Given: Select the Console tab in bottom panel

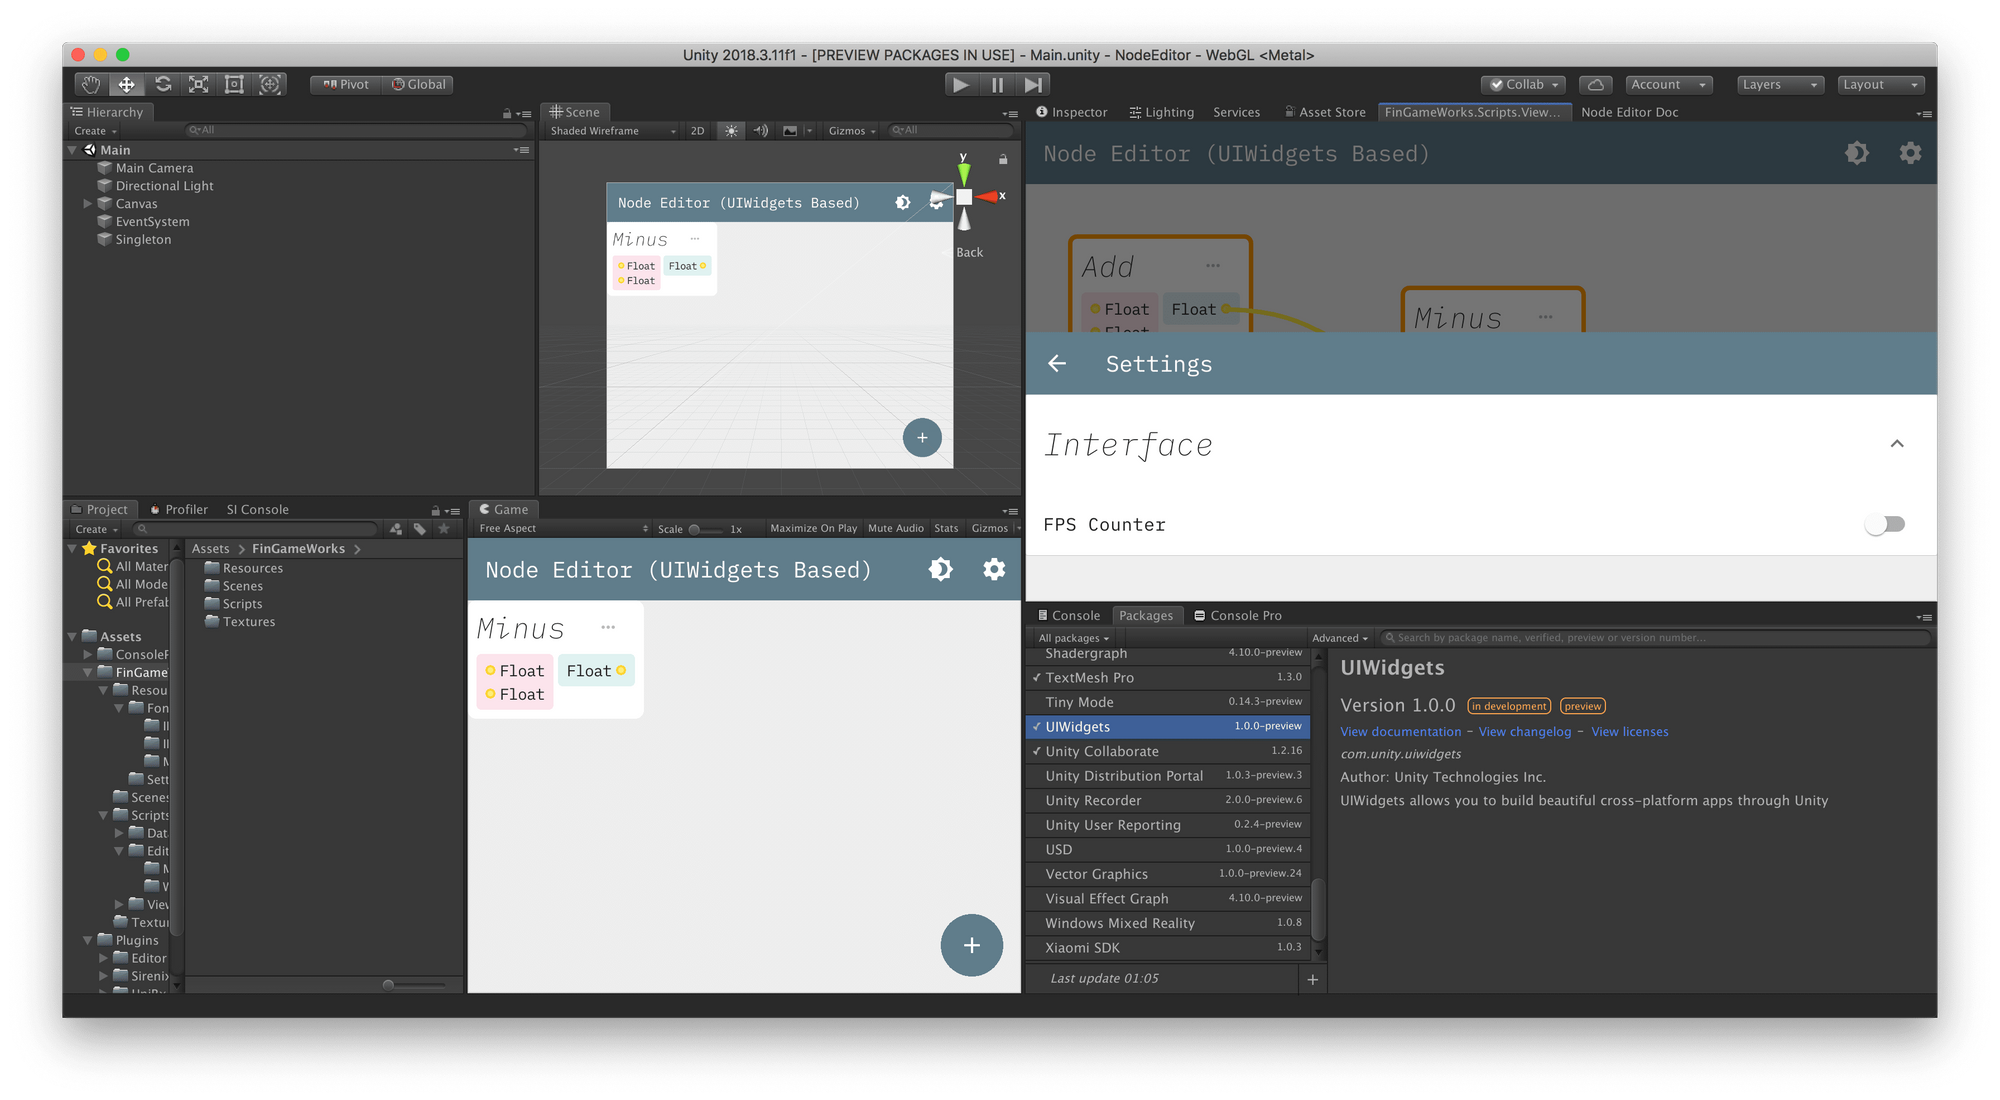Looking at the screenshot, I should coord(1071,615).
